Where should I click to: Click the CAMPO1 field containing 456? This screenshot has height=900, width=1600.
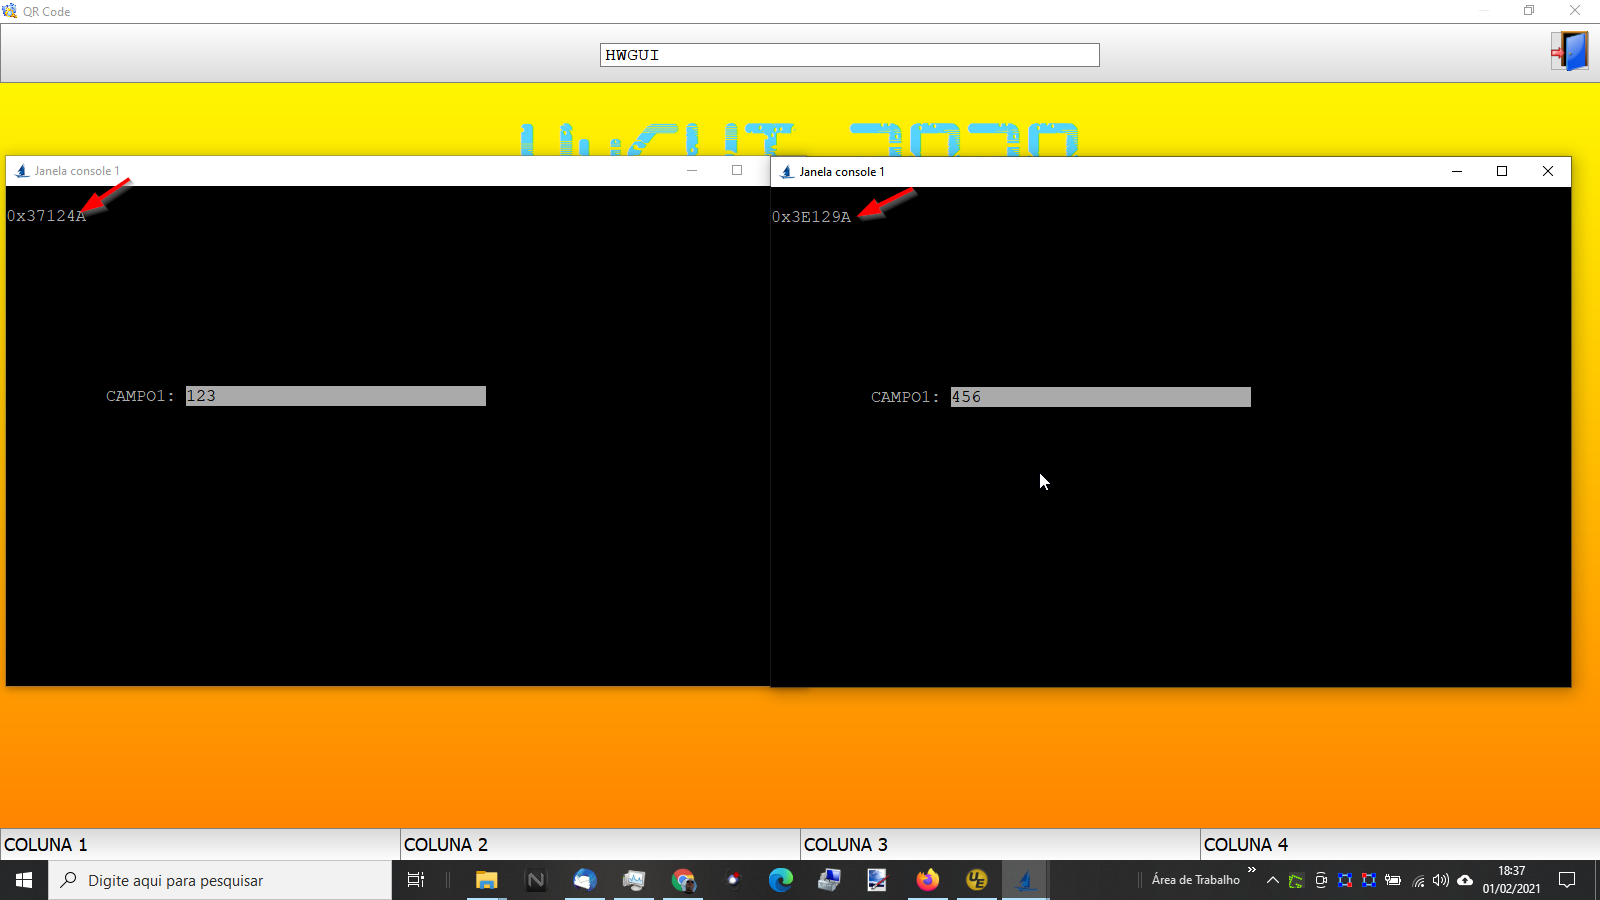(x=1100, y=397)
